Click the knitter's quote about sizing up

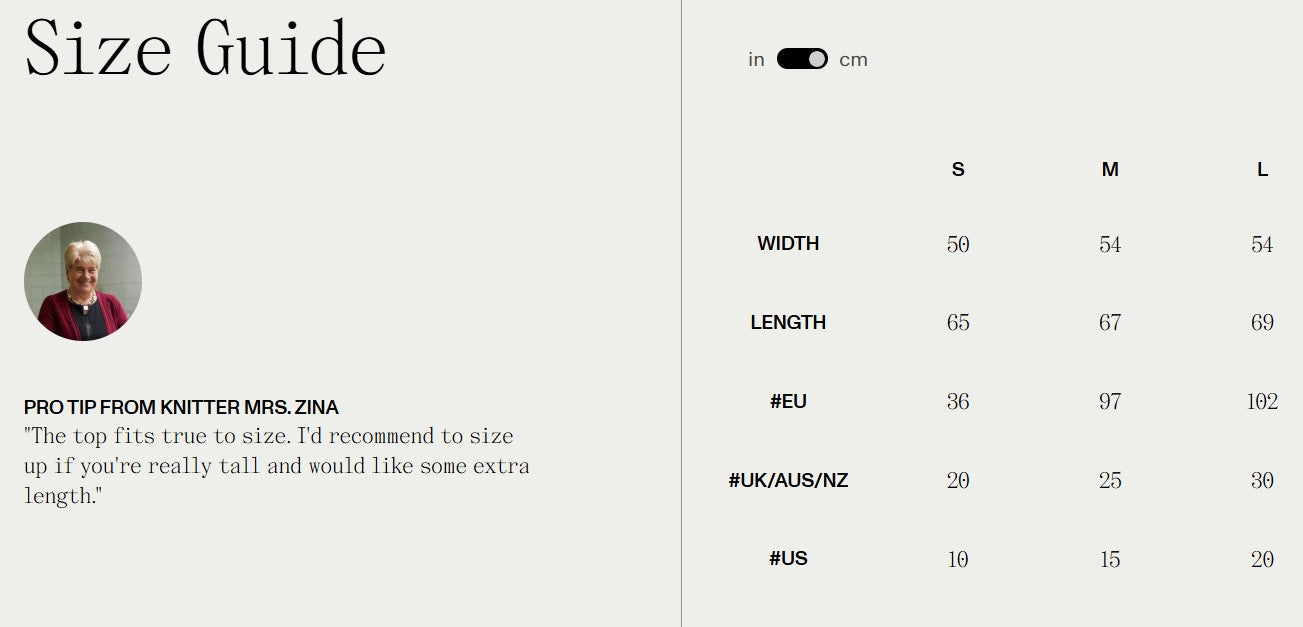point(276,466)
